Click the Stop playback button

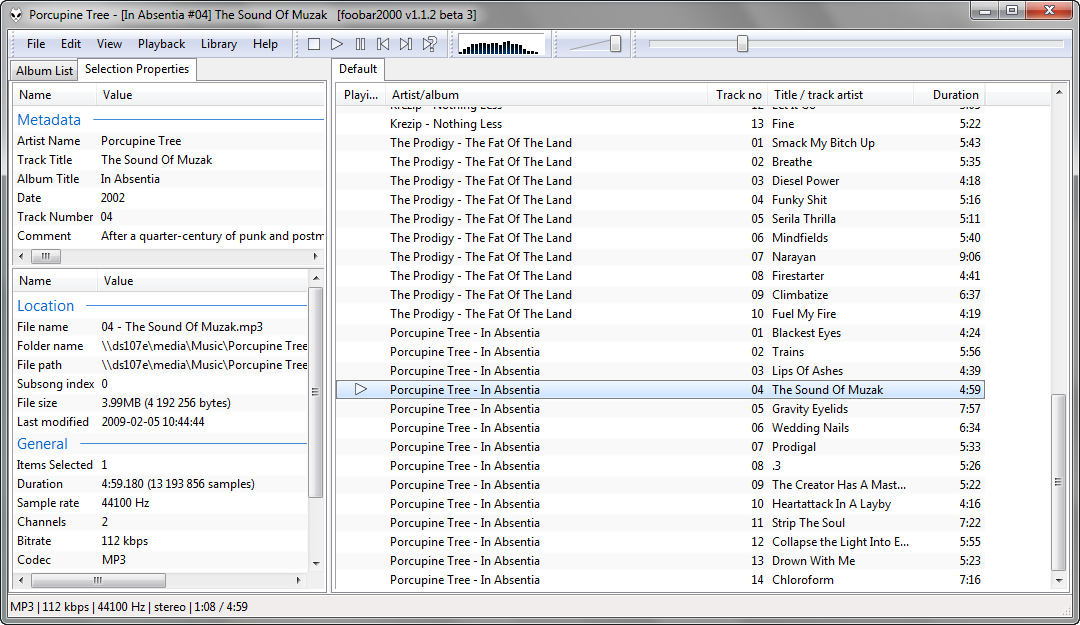click(x=314, y=44)
